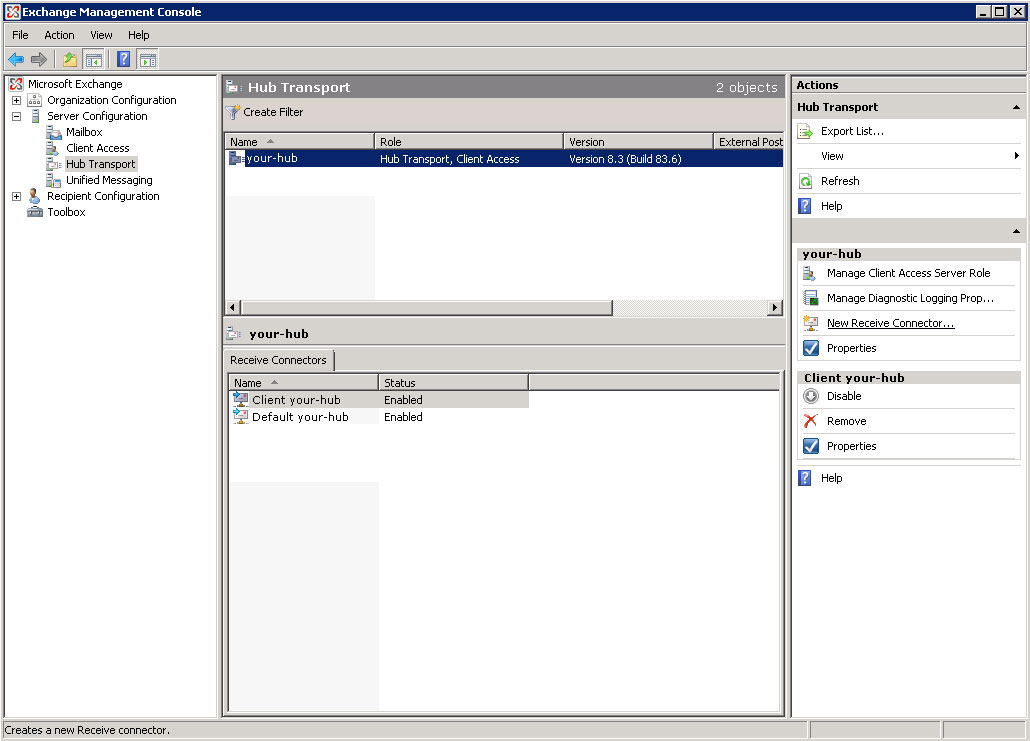Click the server list horizontal scrollbar thumb
1030x741 pixels.
(427, 307)
